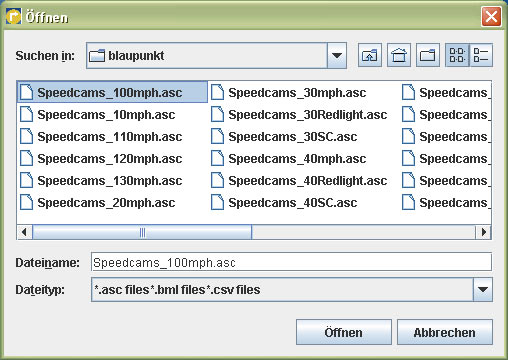Click the file icon of Speedcams_130mph.asc
Viewport: 508px width, 360px height.
tap(26, 180)
